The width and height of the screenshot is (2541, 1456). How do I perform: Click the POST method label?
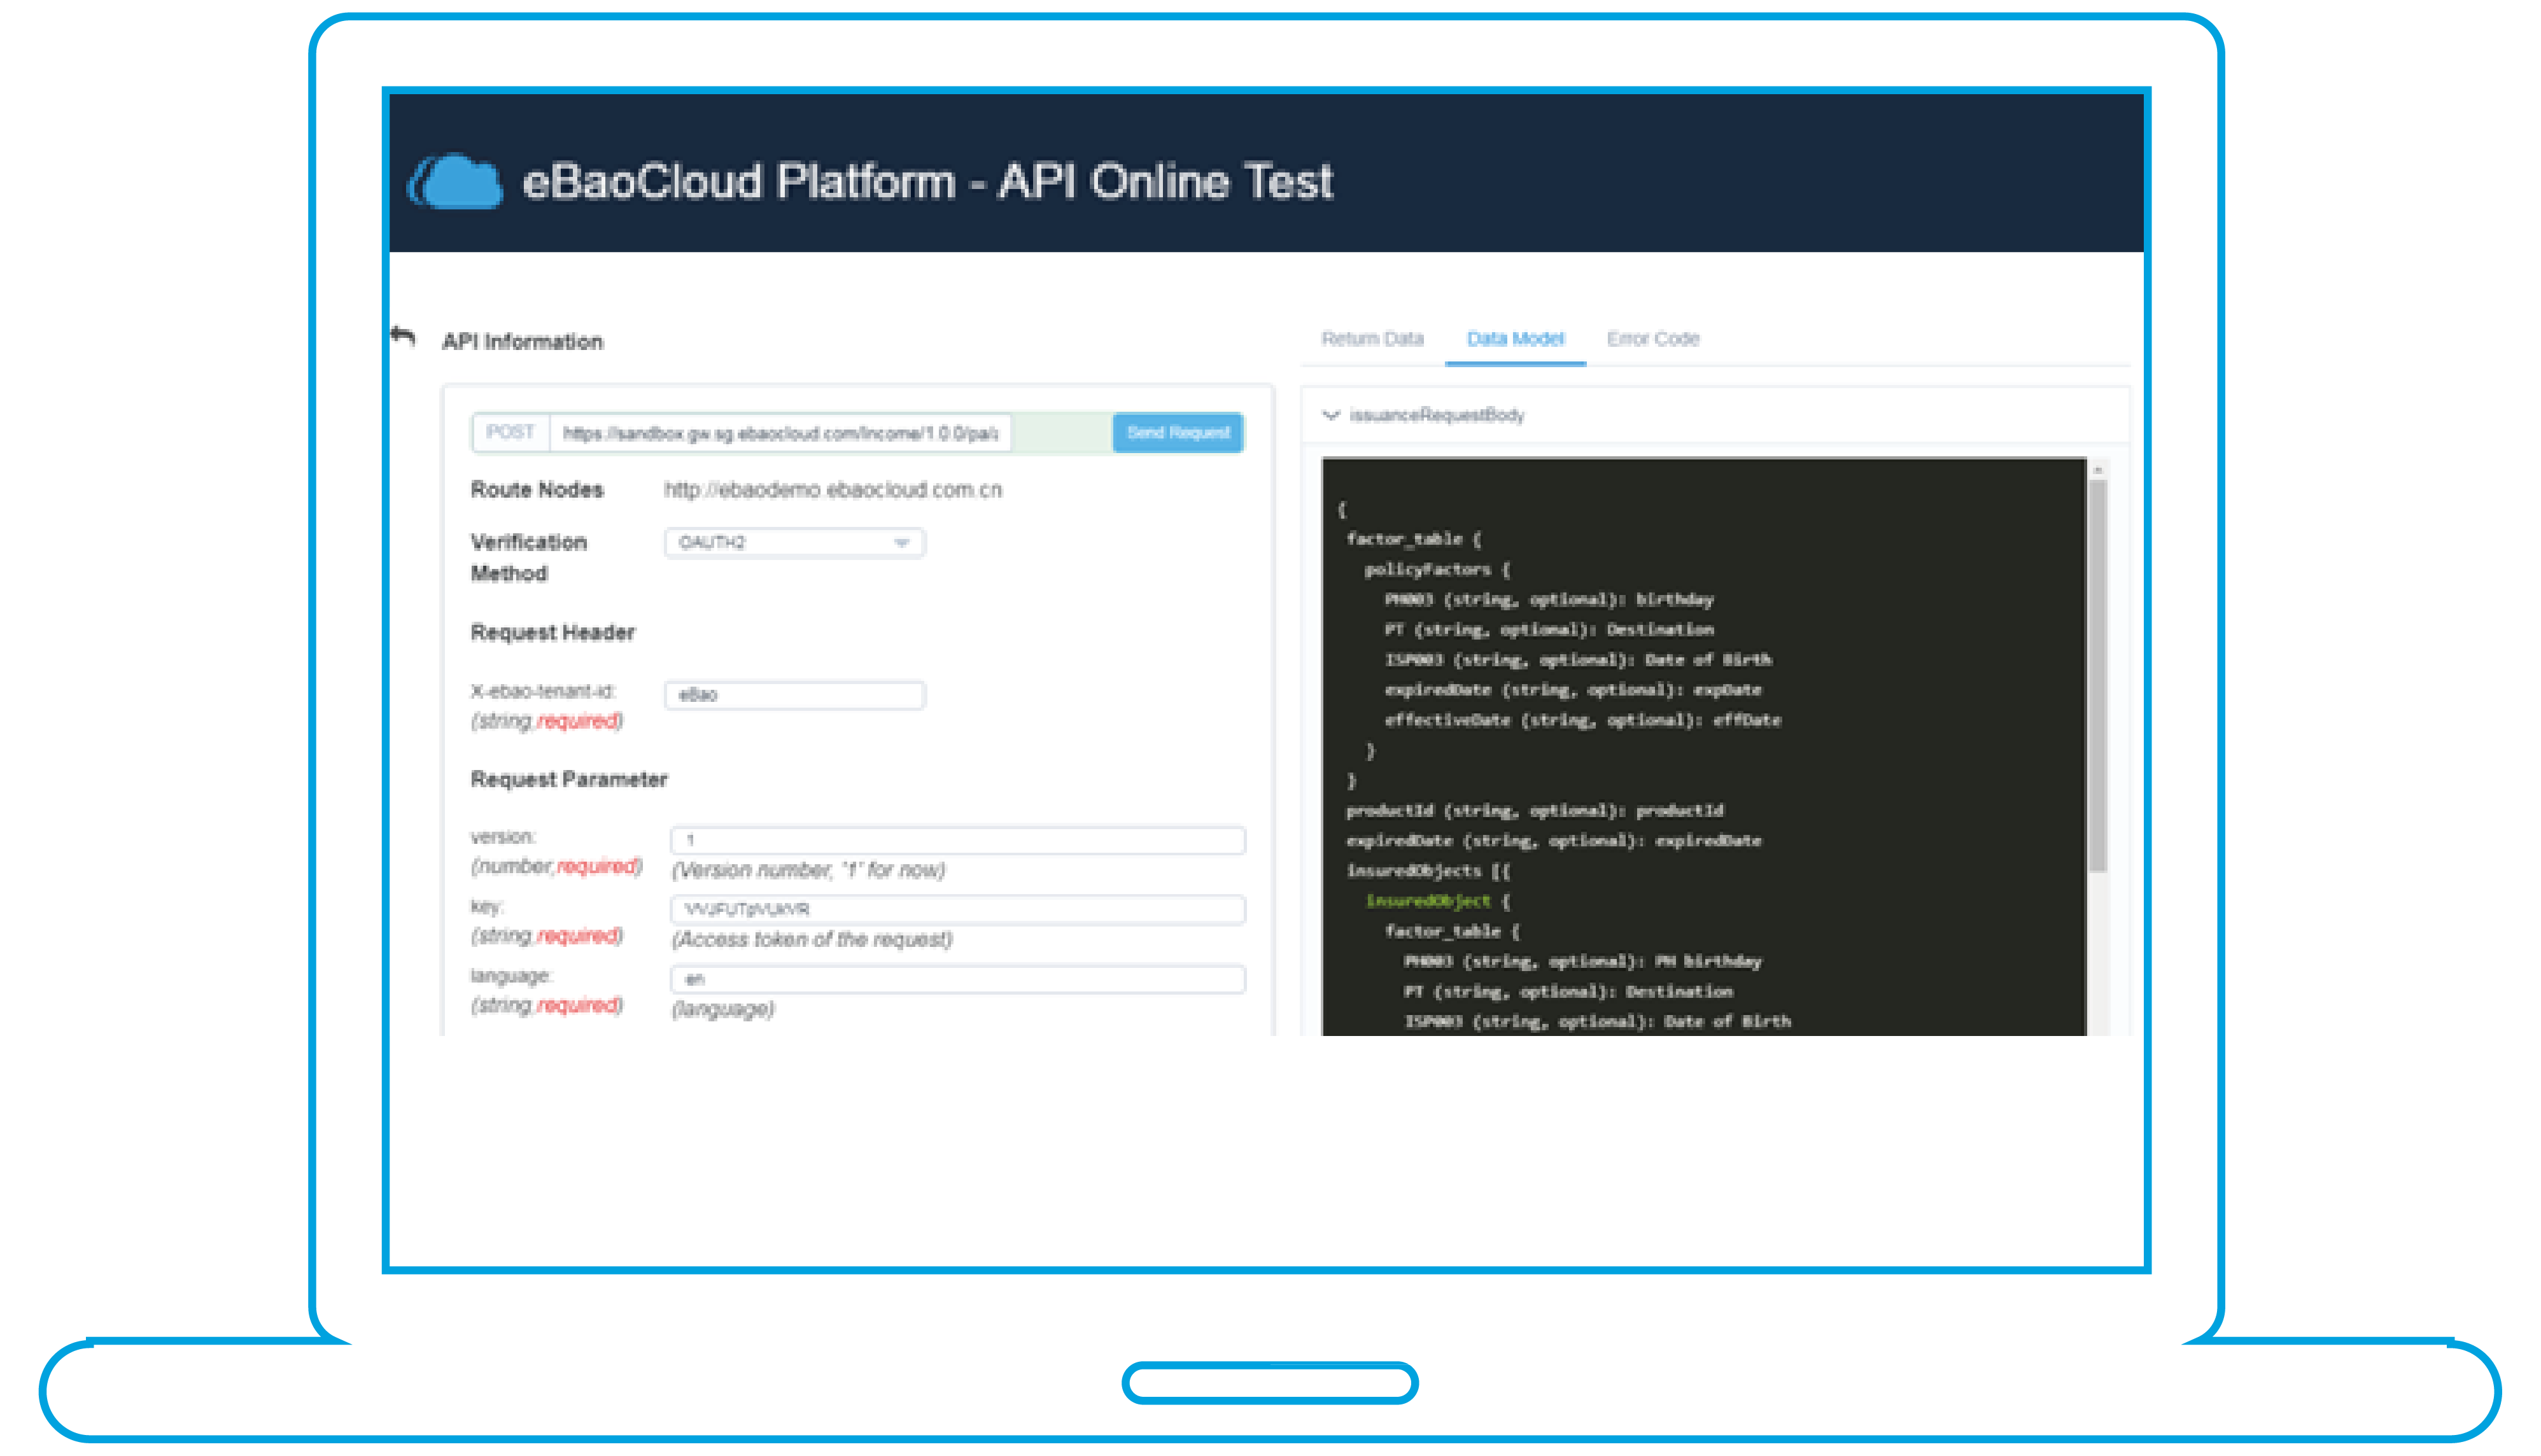510,432
